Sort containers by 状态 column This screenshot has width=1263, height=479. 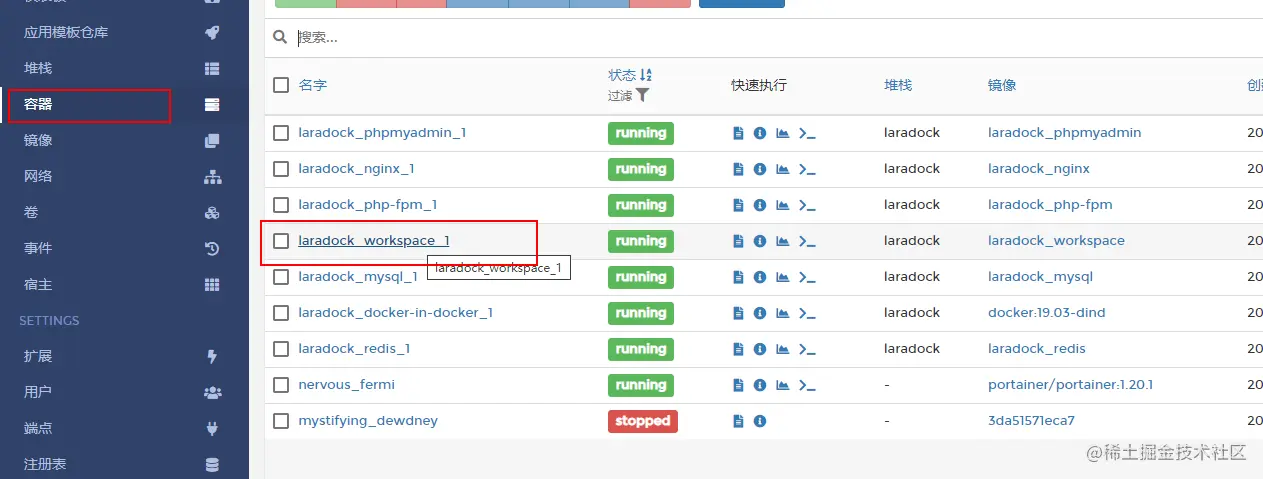click(x=629, y=75)
